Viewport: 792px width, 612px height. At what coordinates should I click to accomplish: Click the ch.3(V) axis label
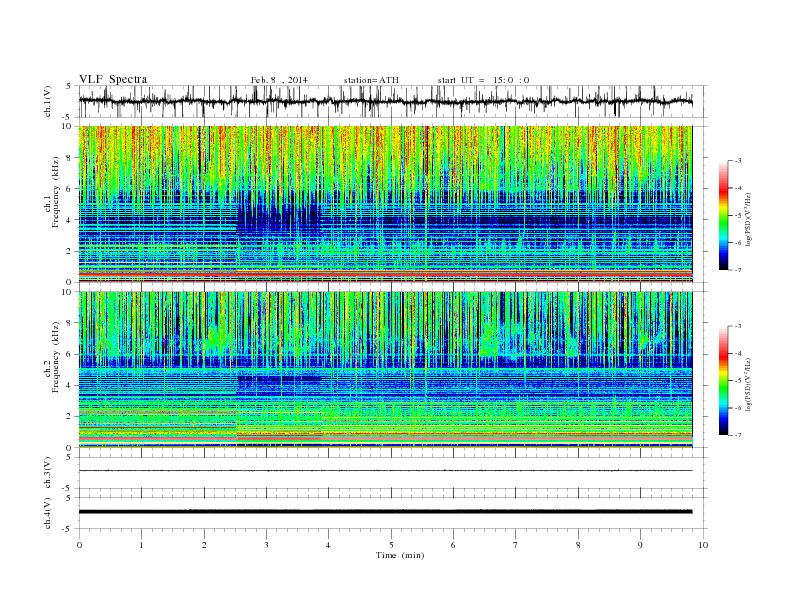[48, 473]
